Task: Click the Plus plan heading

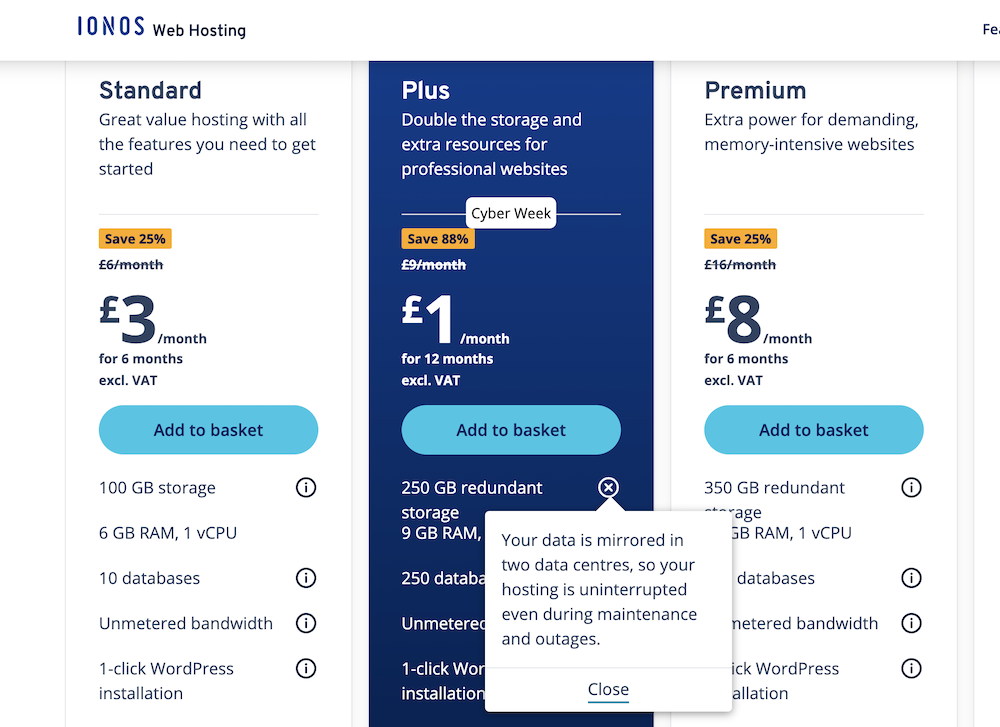Action: (426, 90)
